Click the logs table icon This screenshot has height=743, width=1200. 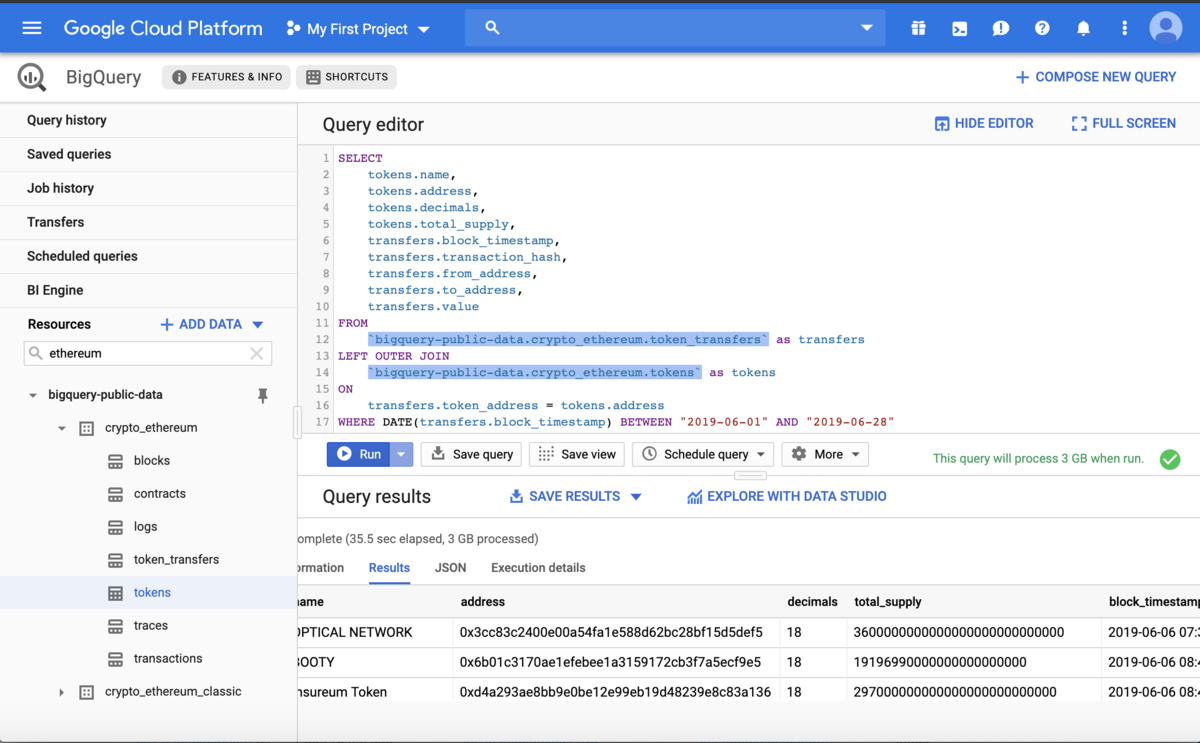[115, 527]
